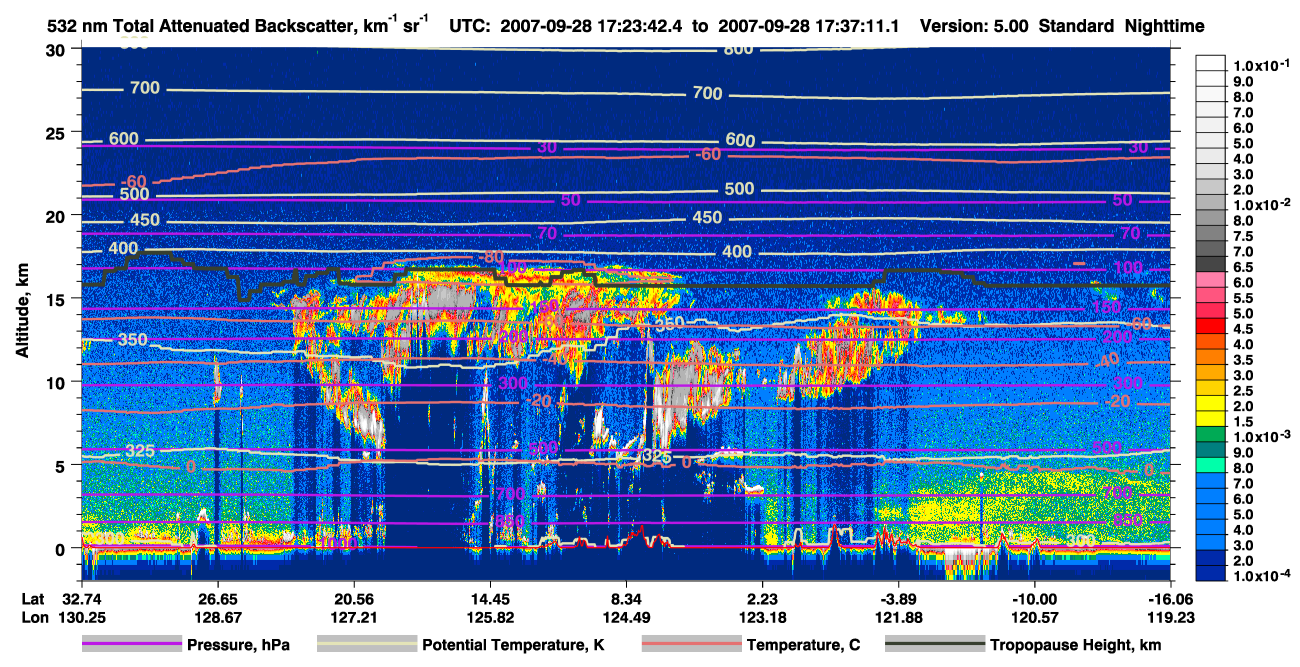Click the -80 temperature contour label
The image size is (1300, 667).
[491, 257]
